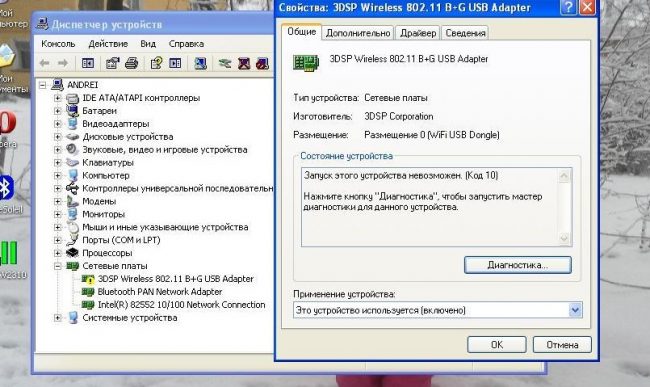Click the sound devices speaker icon
The image size is (650, 387).
point(73,149)
